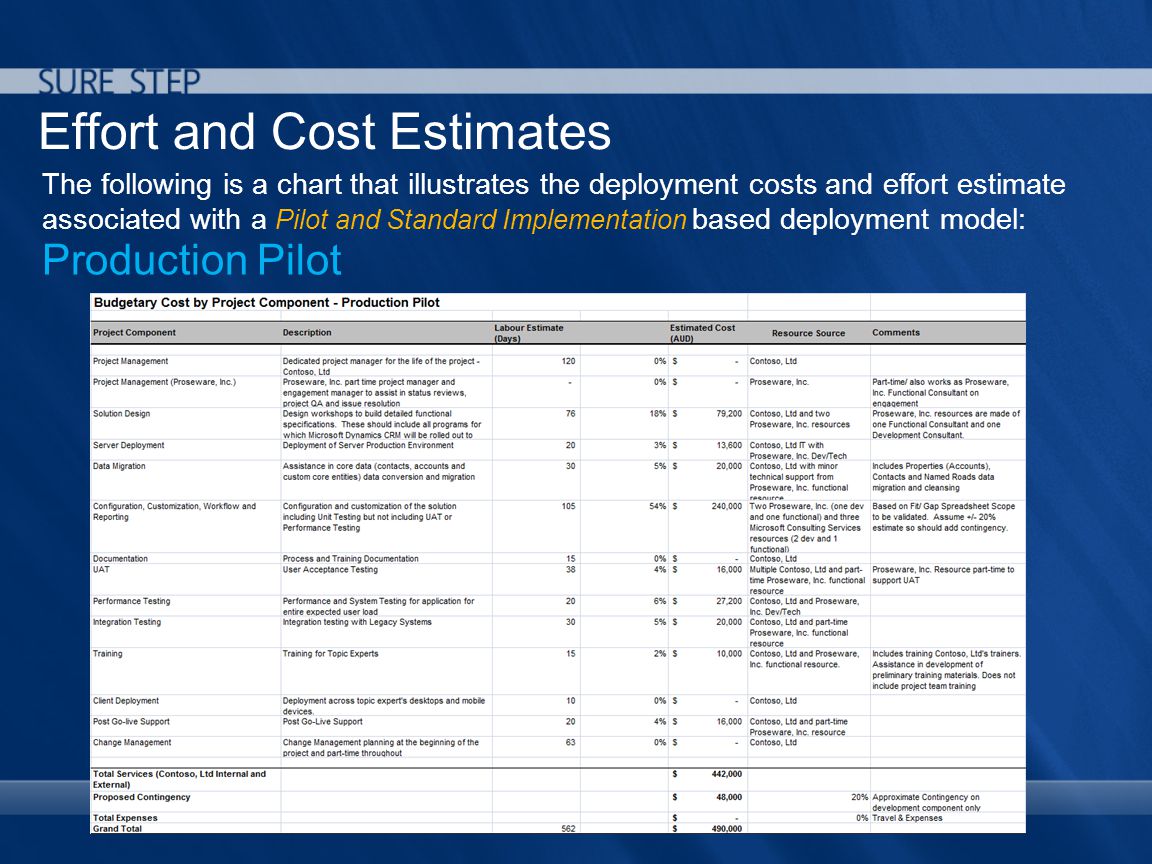Select labour value 120 for Project Management
The image size is (1152, 864).
coord(568,361)
